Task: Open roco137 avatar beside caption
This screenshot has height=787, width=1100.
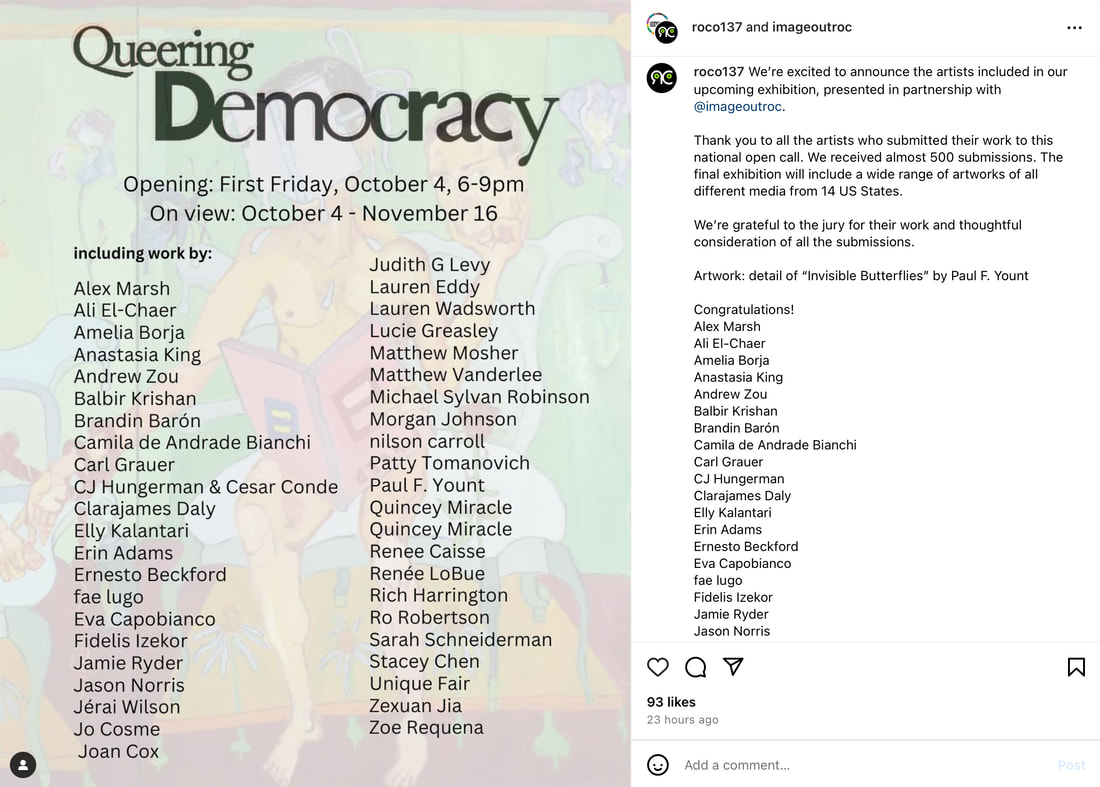Action: point(662,78)
